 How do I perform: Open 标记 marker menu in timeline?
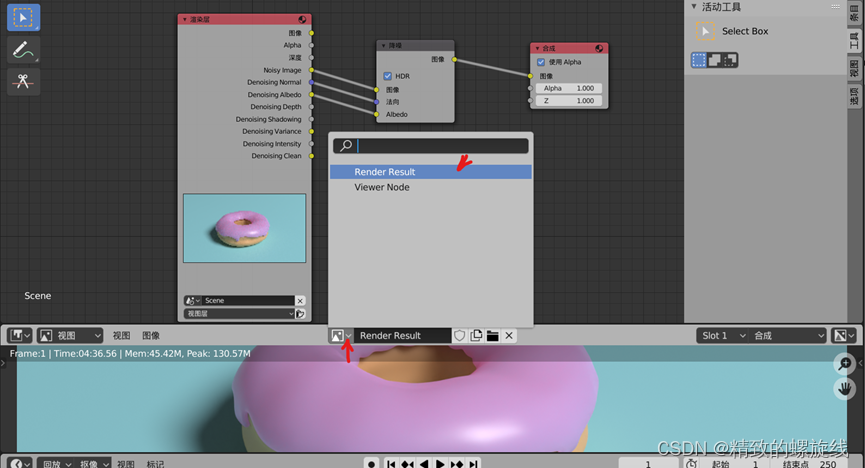pos(155,464)
